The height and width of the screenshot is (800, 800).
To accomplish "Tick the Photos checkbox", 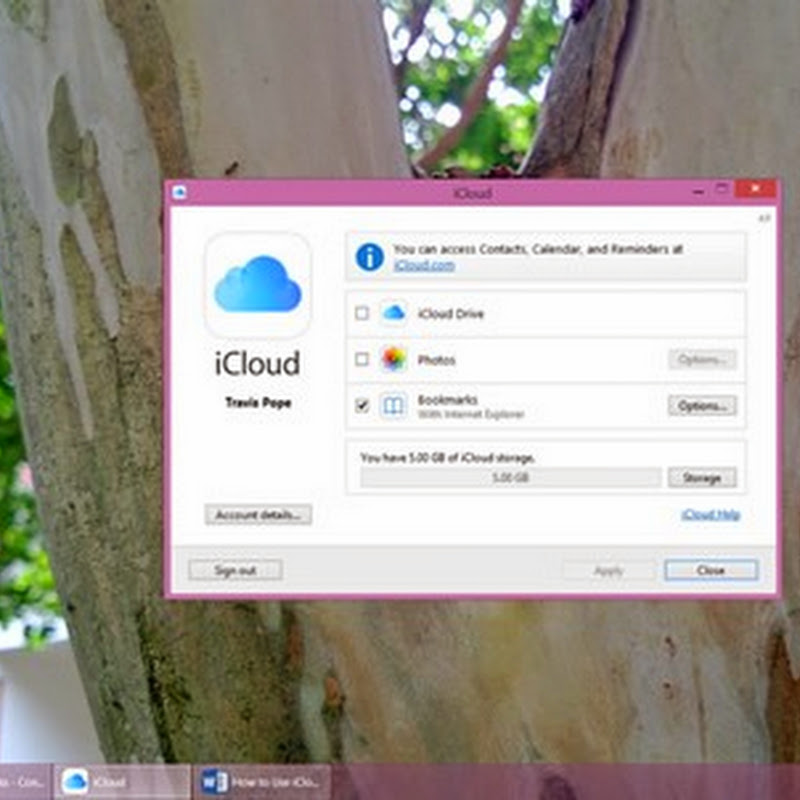I will 362,359.
